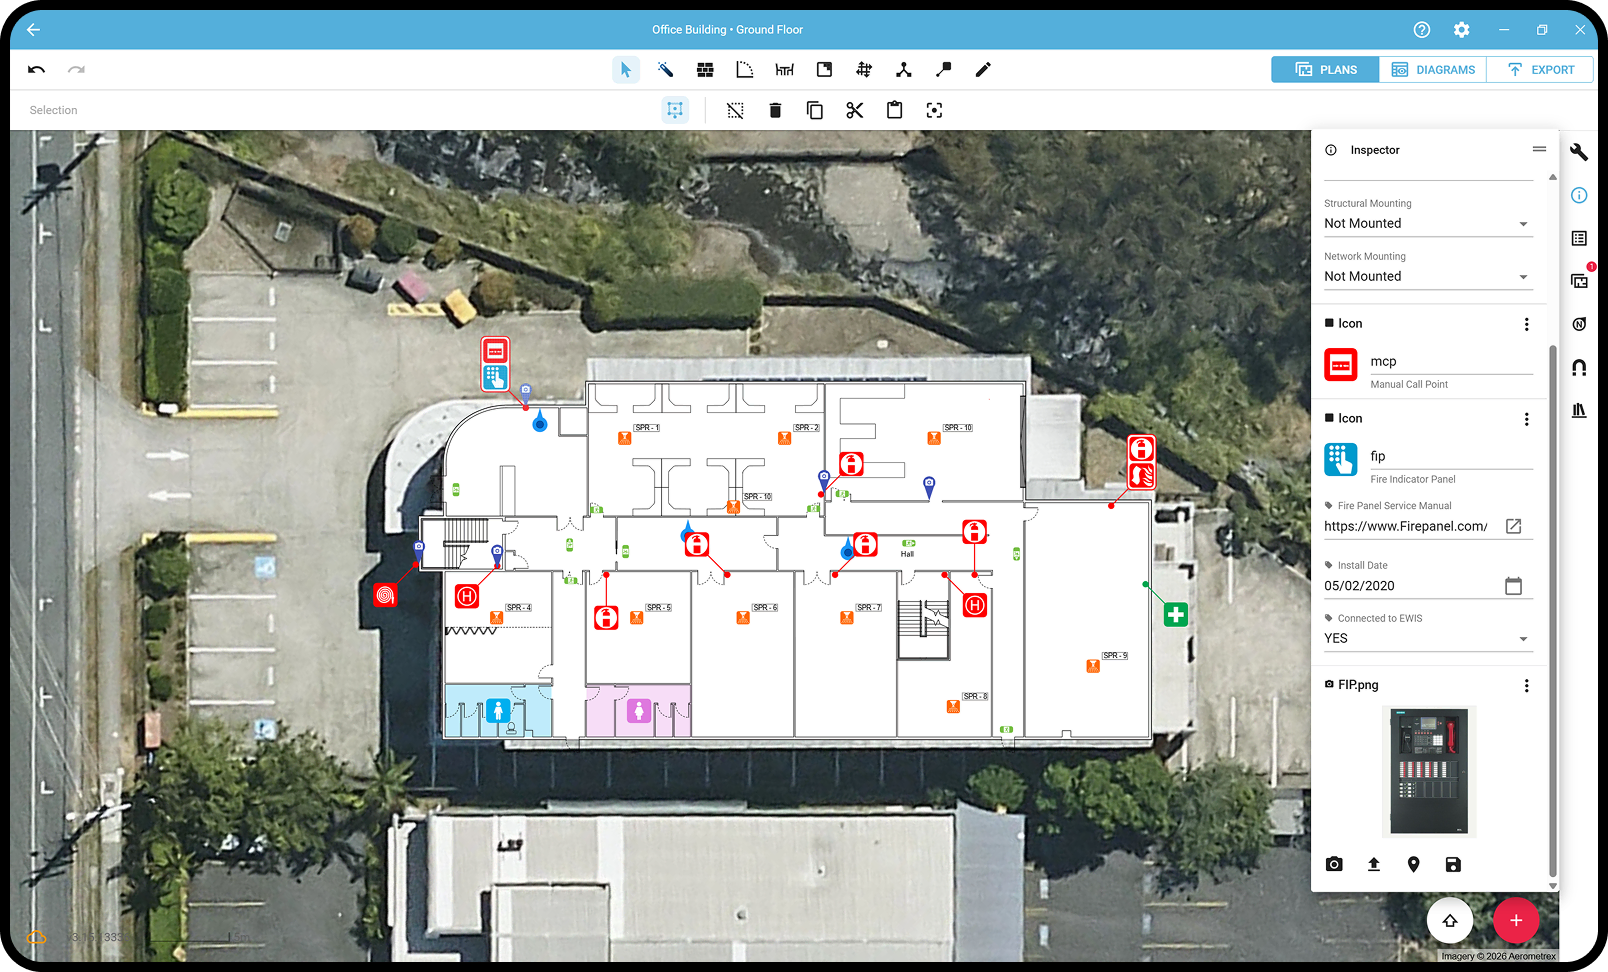The width and height of the screenshot is (1608, 972).
Task: Click the red plus floating action button
Action: 1516,921
